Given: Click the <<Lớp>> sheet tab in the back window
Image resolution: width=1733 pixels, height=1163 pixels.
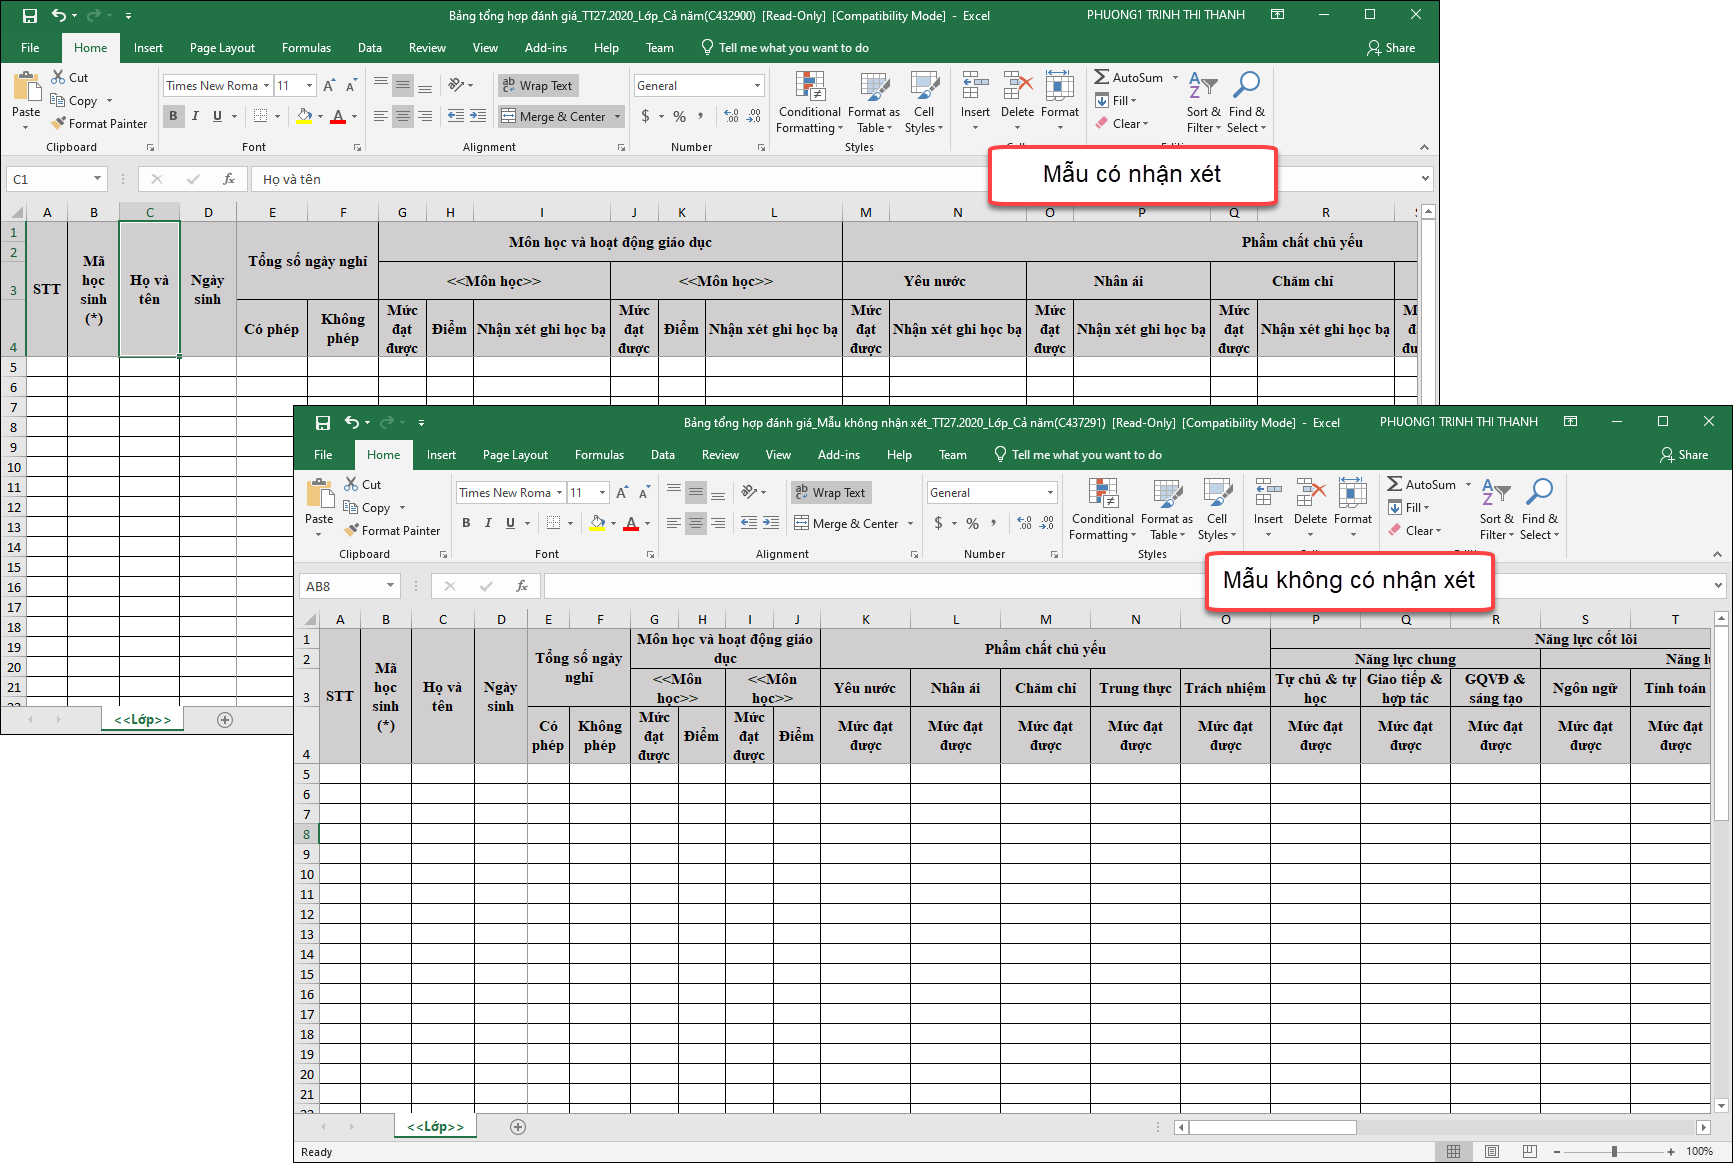Looking at the screenshot, I should click(142, 720).
